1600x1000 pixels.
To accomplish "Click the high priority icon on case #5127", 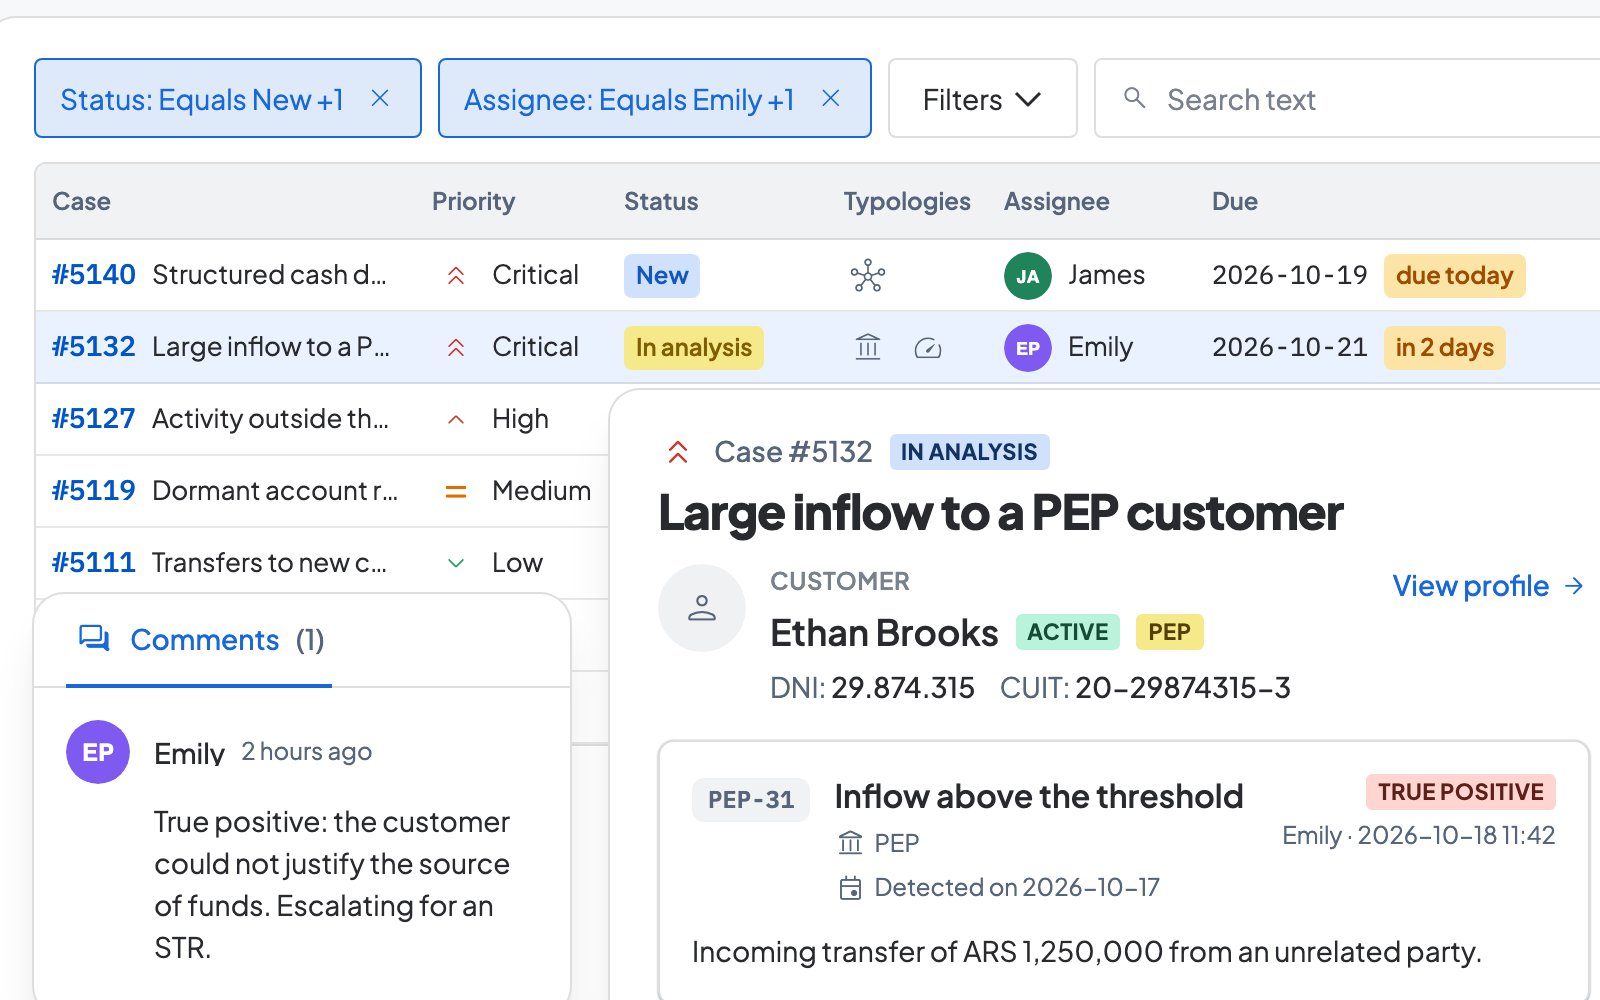I will click(x=456, y=419).
